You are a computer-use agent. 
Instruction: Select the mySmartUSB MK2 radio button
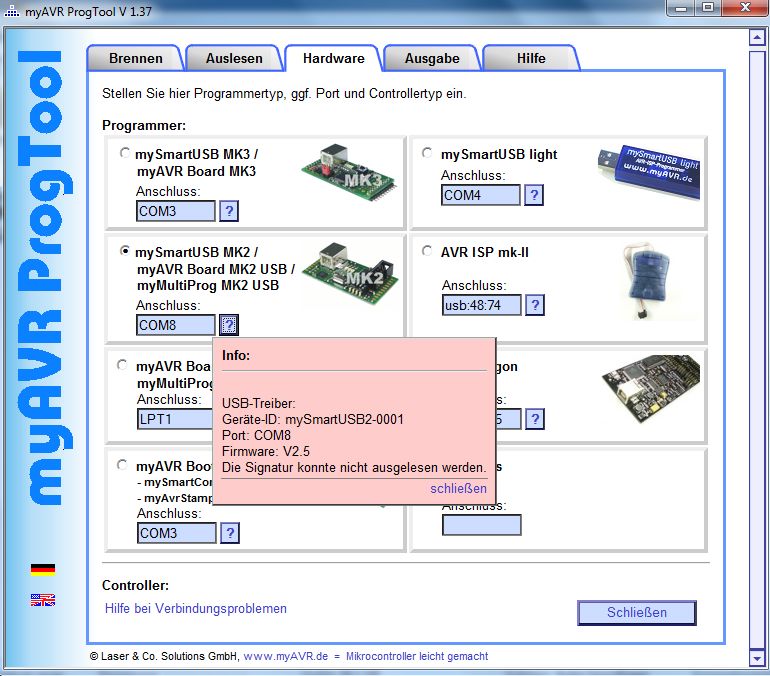(125, 251)
